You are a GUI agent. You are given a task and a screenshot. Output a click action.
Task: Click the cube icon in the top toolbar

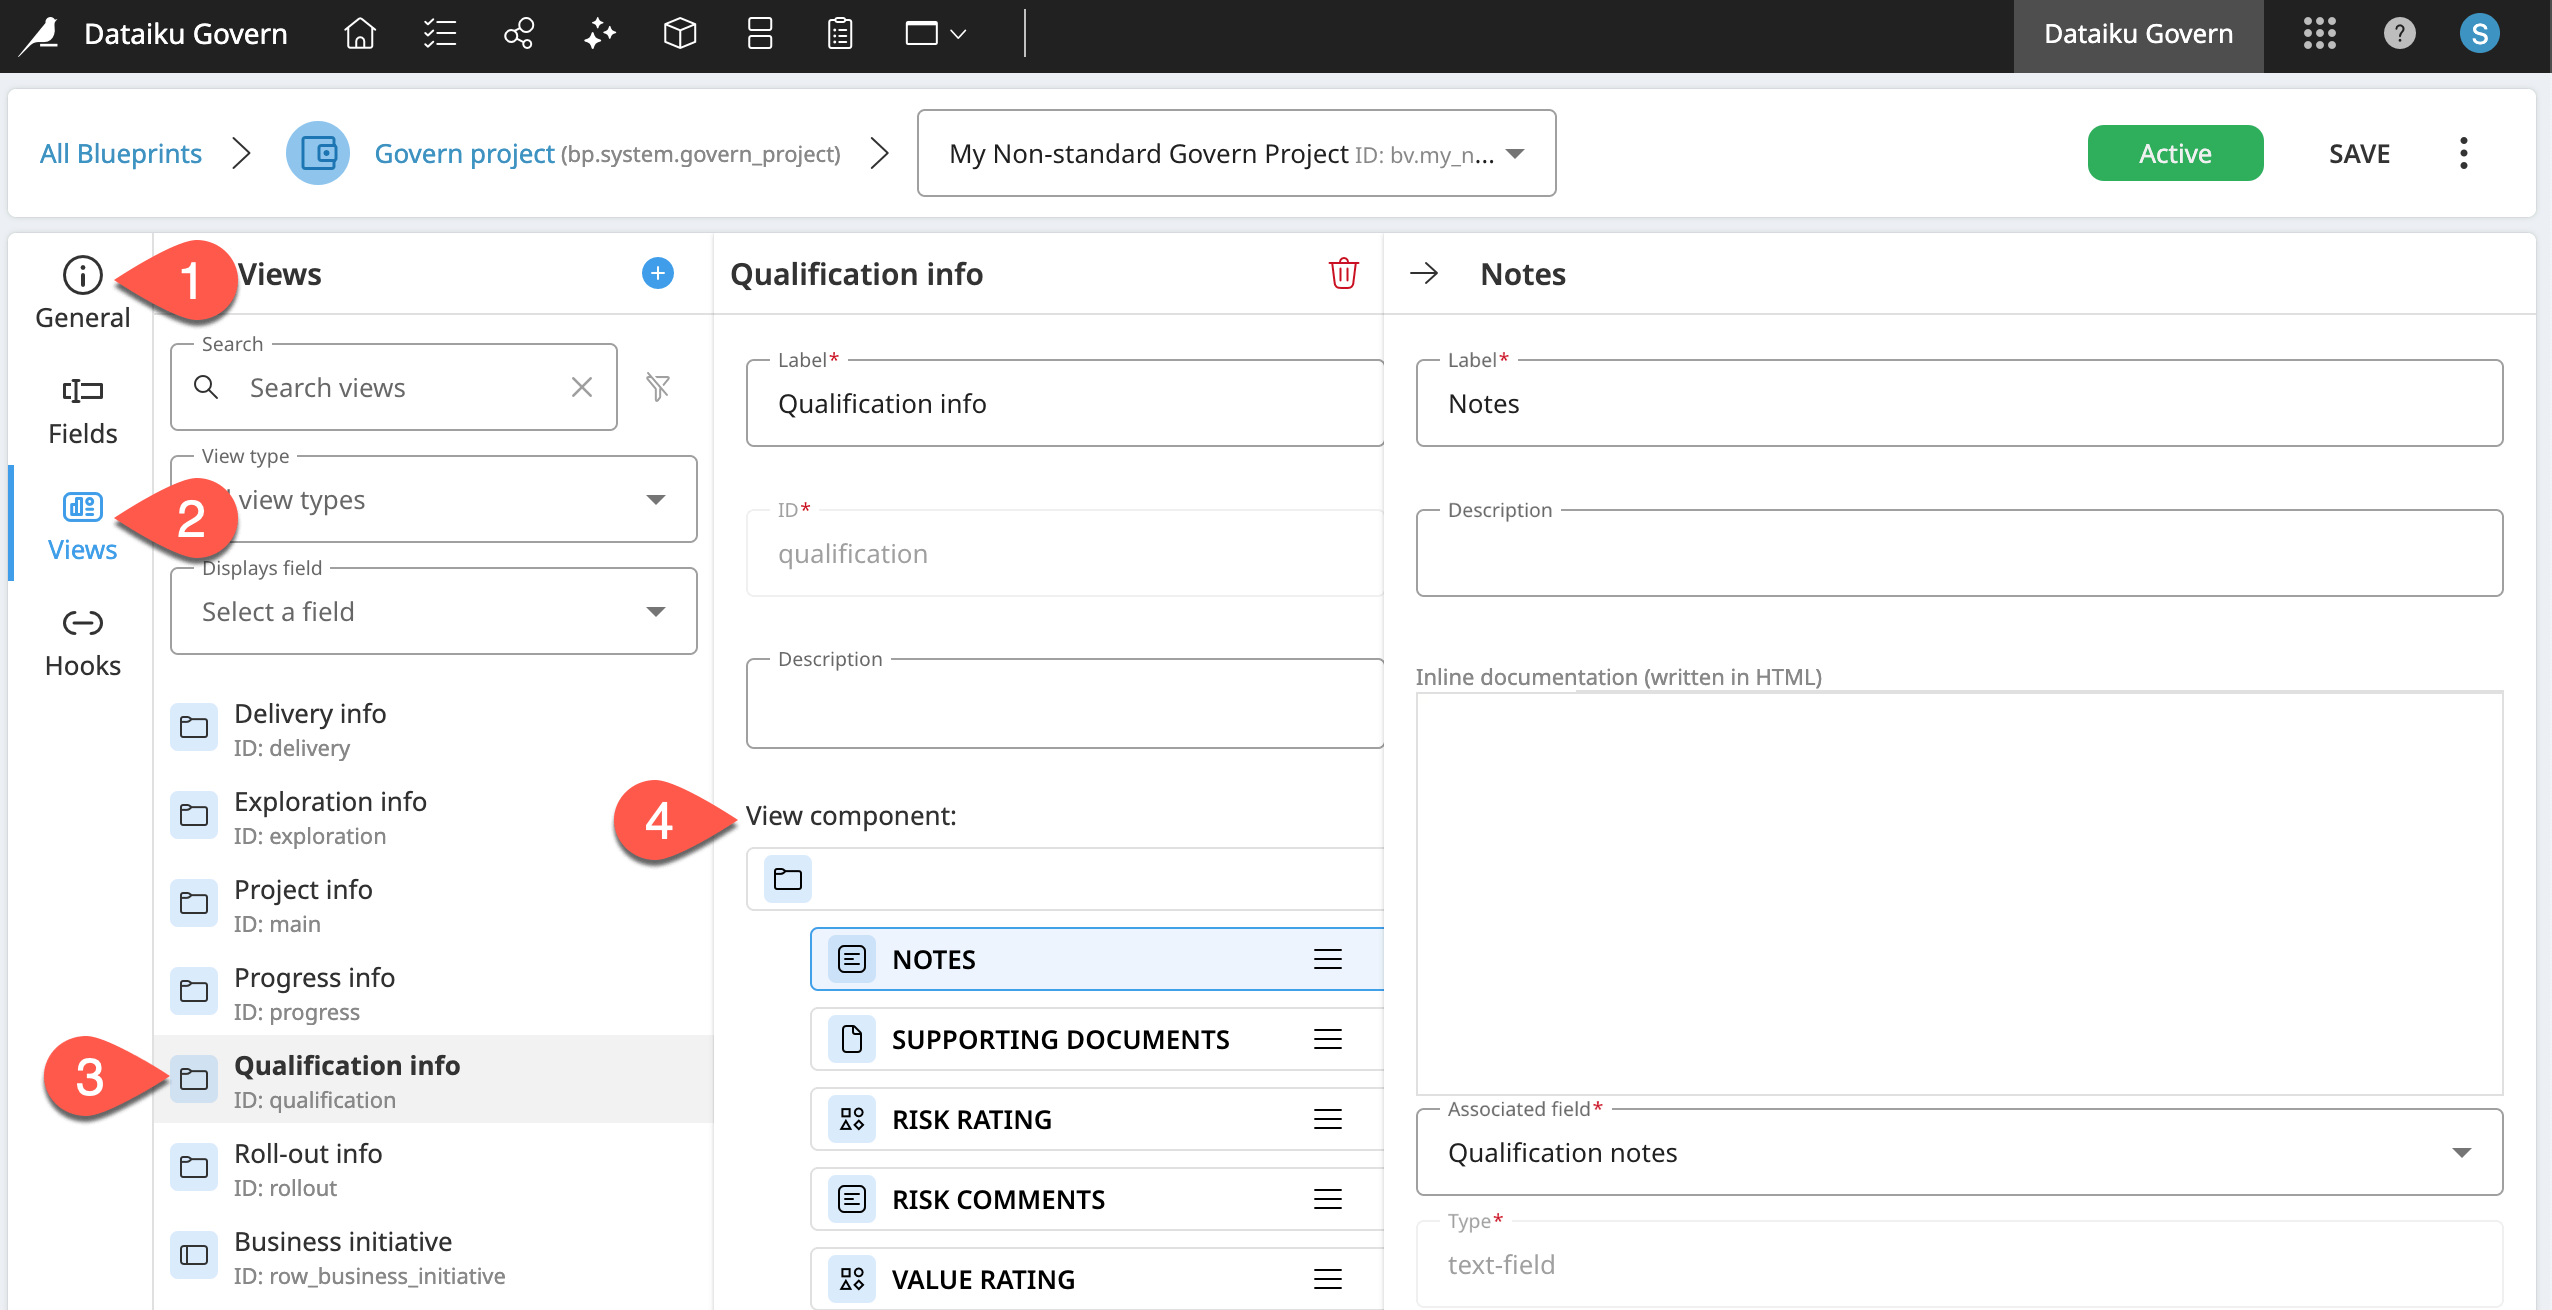(678, 34)
